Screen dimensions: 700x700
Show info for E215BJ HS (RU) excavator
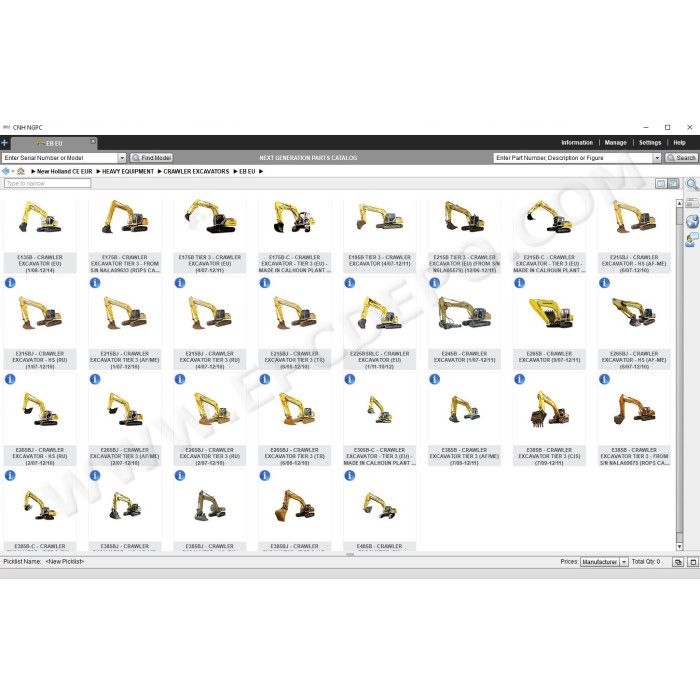[x=10, y=283]
